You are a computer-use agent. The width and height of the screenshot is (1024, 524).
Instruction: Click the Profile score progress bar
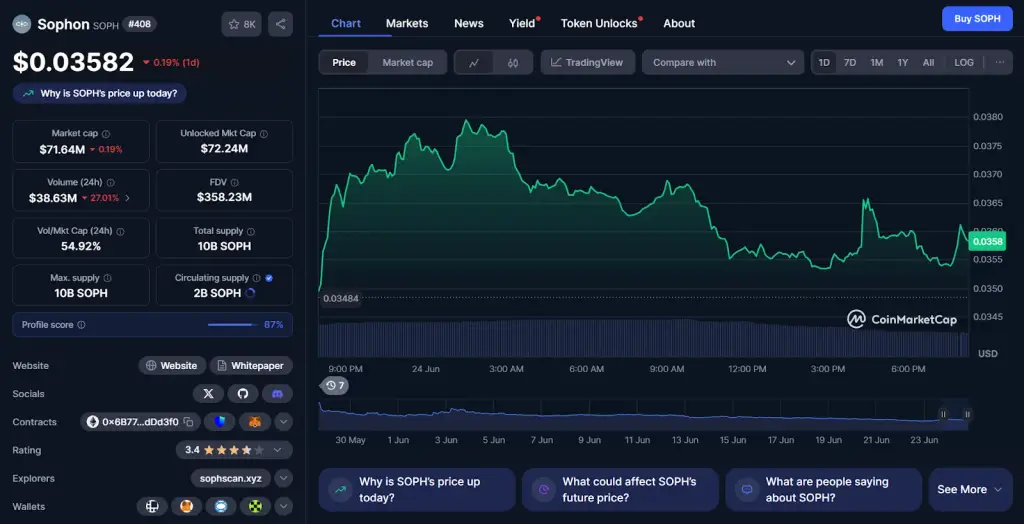[233, 325]
